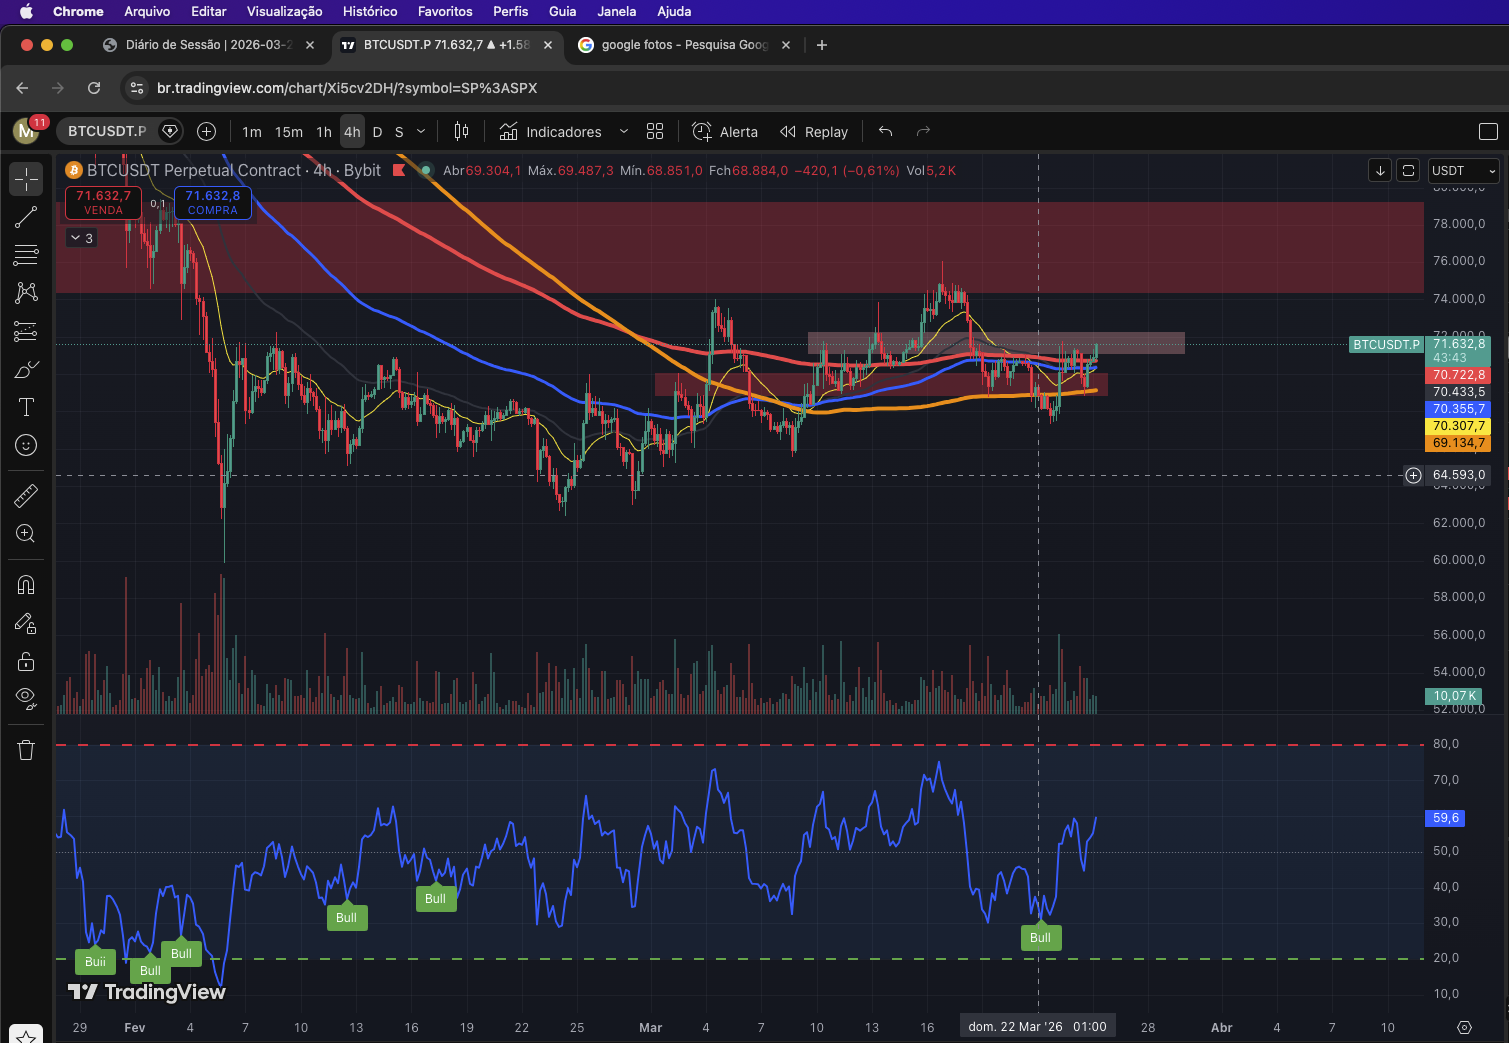
Task: Toggle magnet mode for drawings
Action: coord(26,585)
